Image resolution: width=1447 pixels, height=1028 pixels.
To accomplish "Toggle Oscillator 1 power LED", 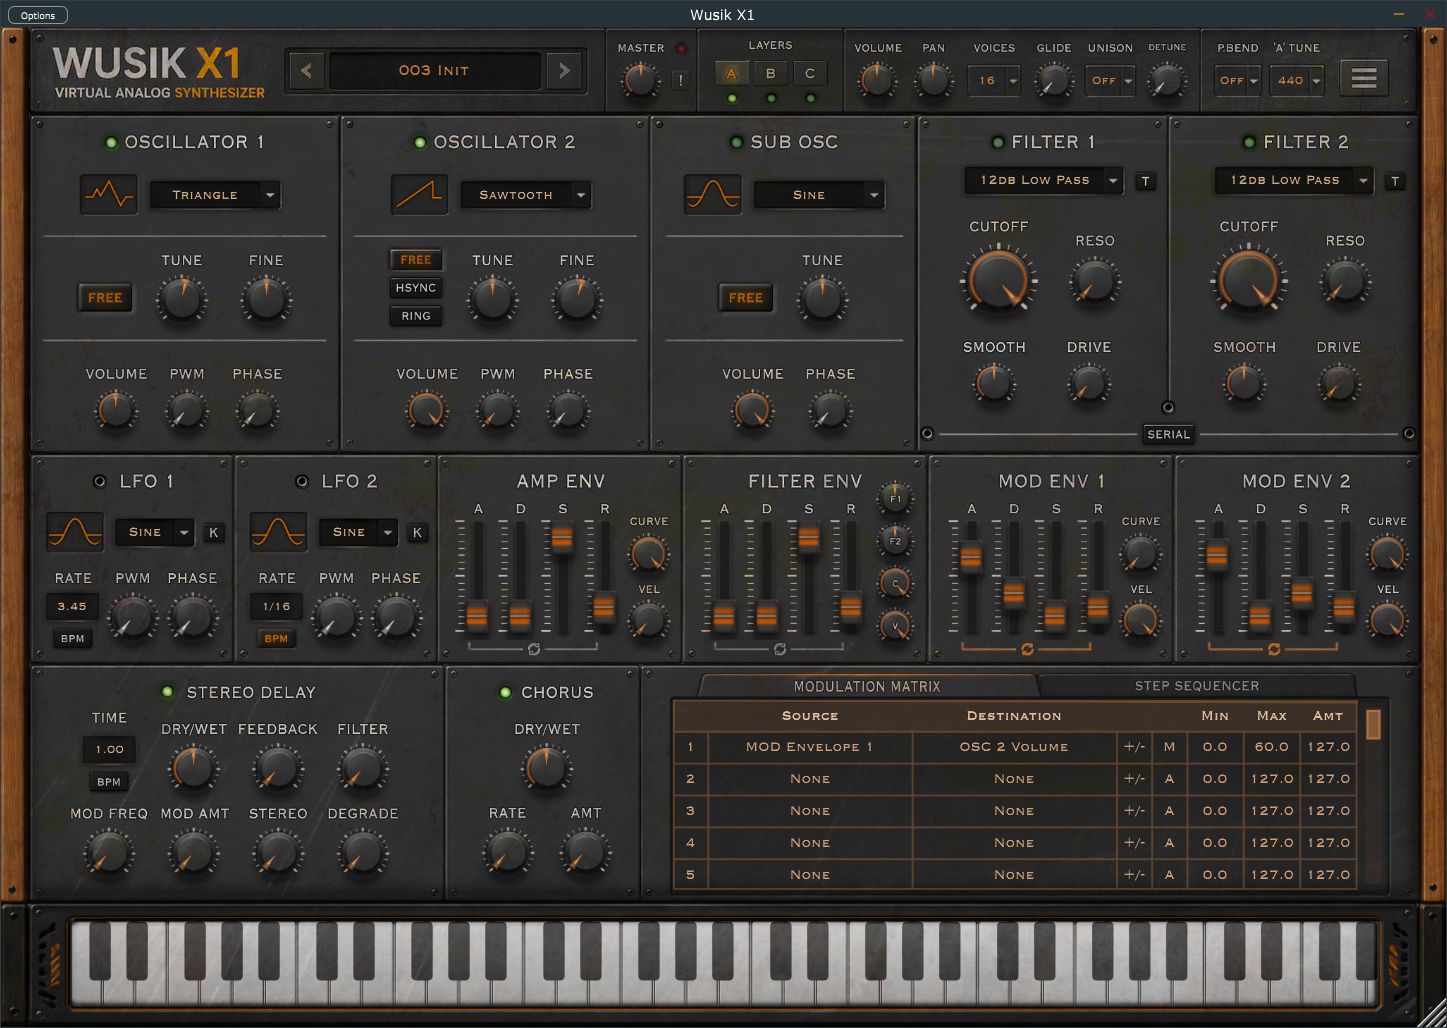I will pyautogui.click(x=112, y=143).
